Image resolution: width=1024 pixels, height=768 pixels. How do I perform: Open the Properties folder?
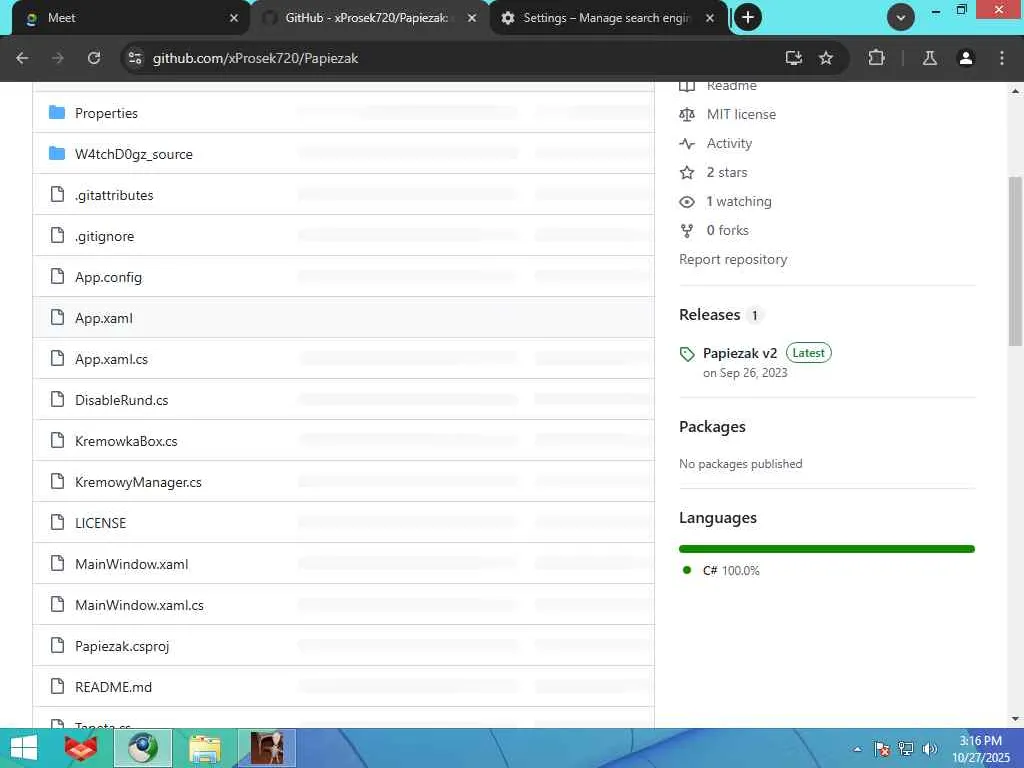click(x=106, y=113)
